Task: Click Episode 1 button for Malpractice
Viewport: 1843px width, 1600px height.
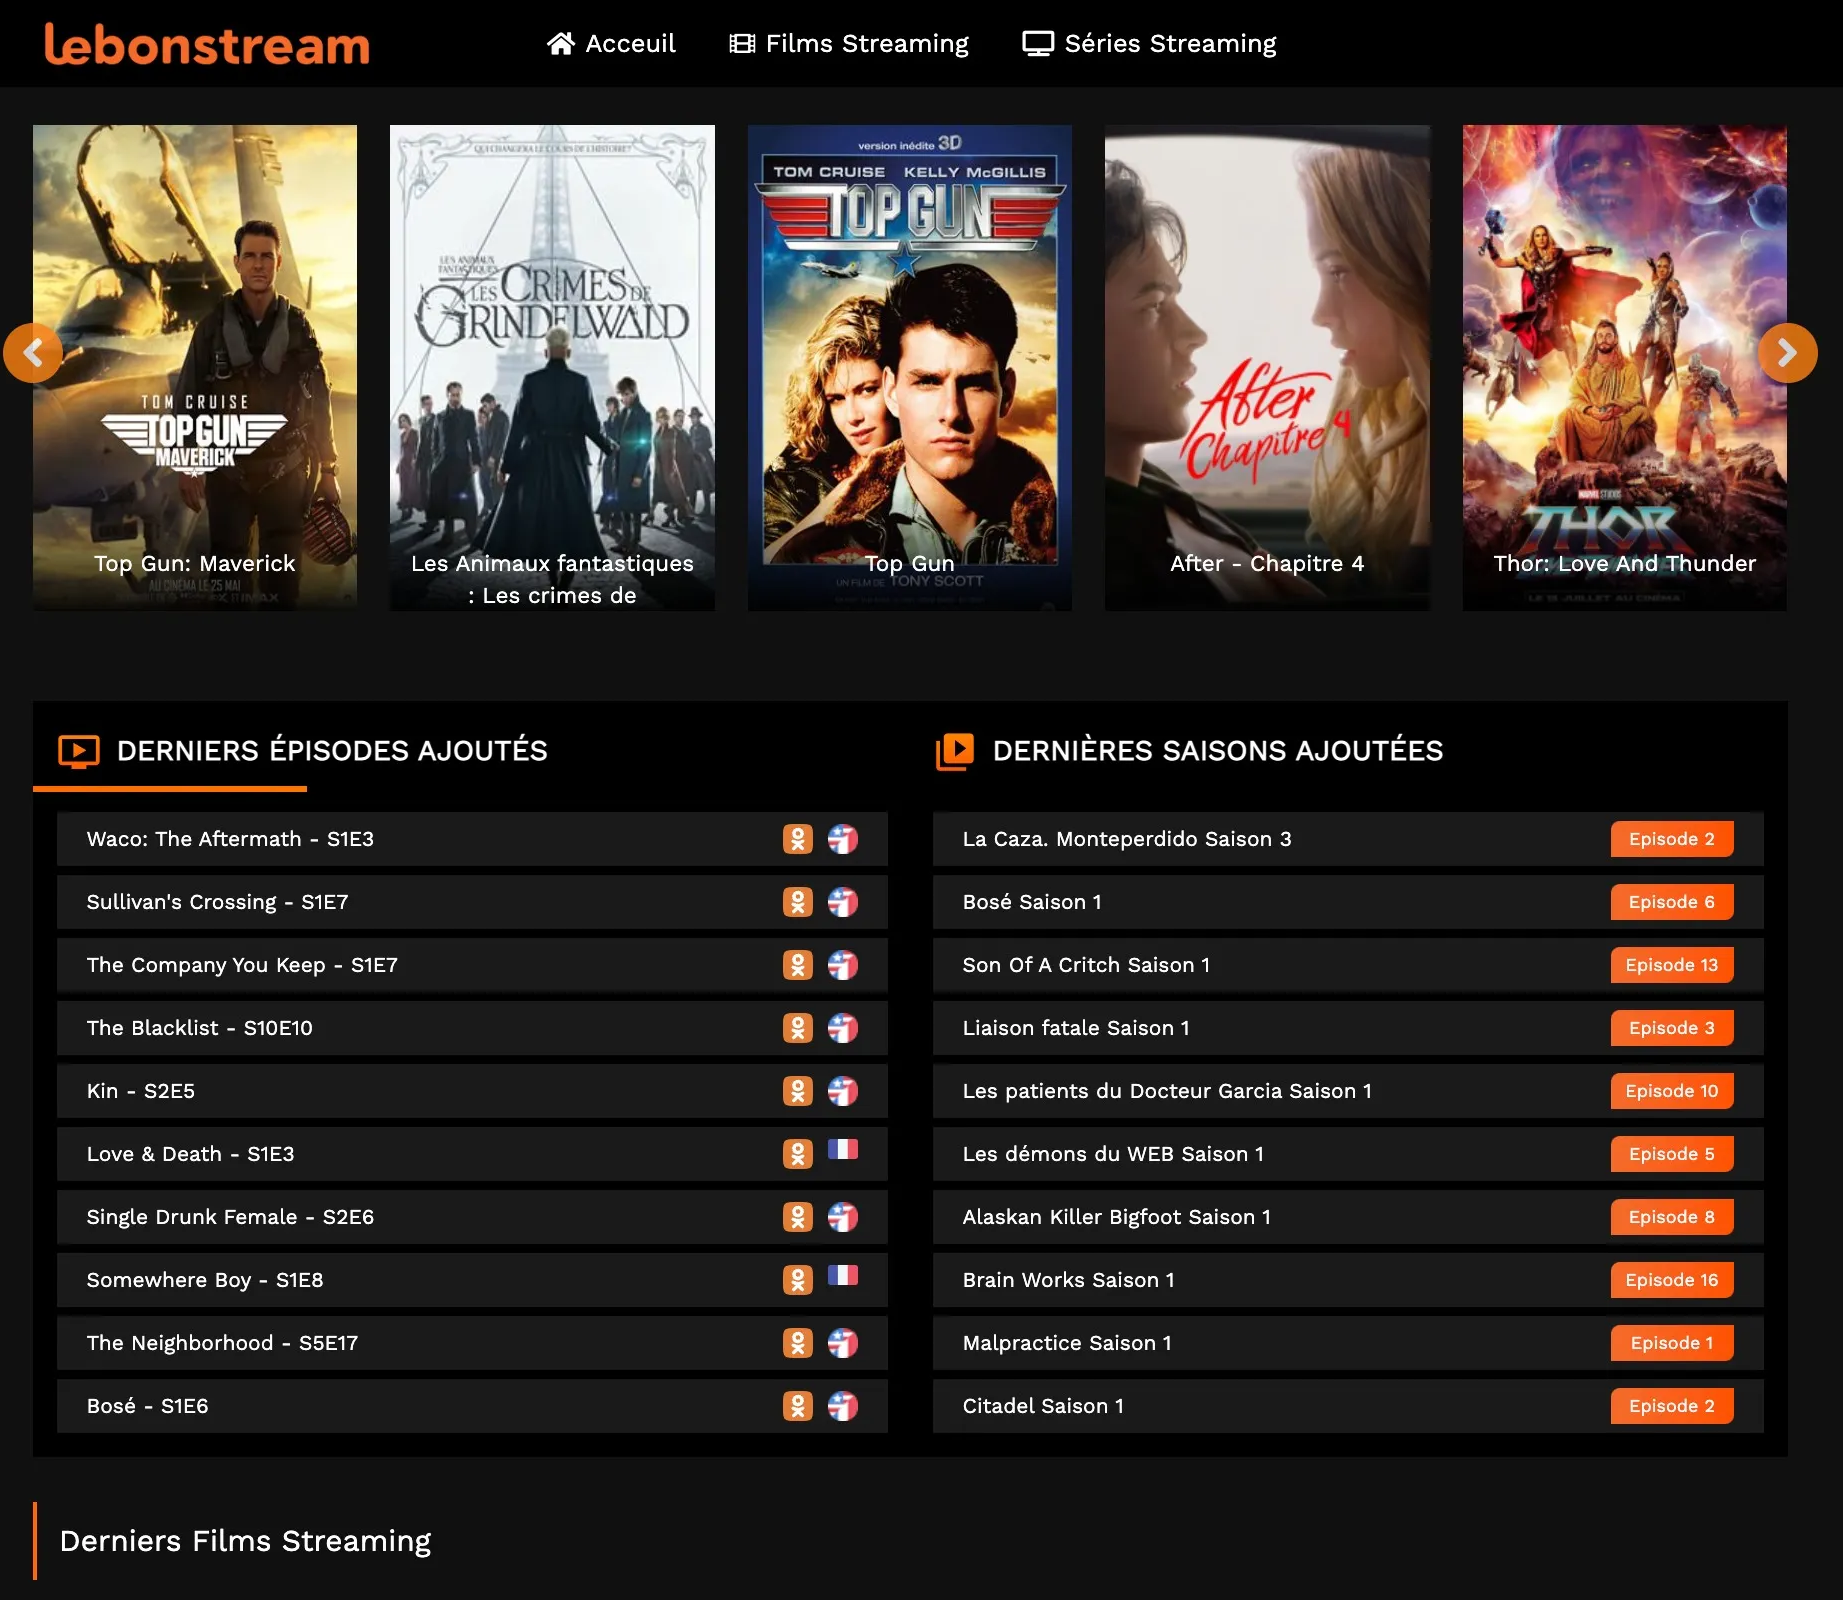Action: pos(1672,1343)
